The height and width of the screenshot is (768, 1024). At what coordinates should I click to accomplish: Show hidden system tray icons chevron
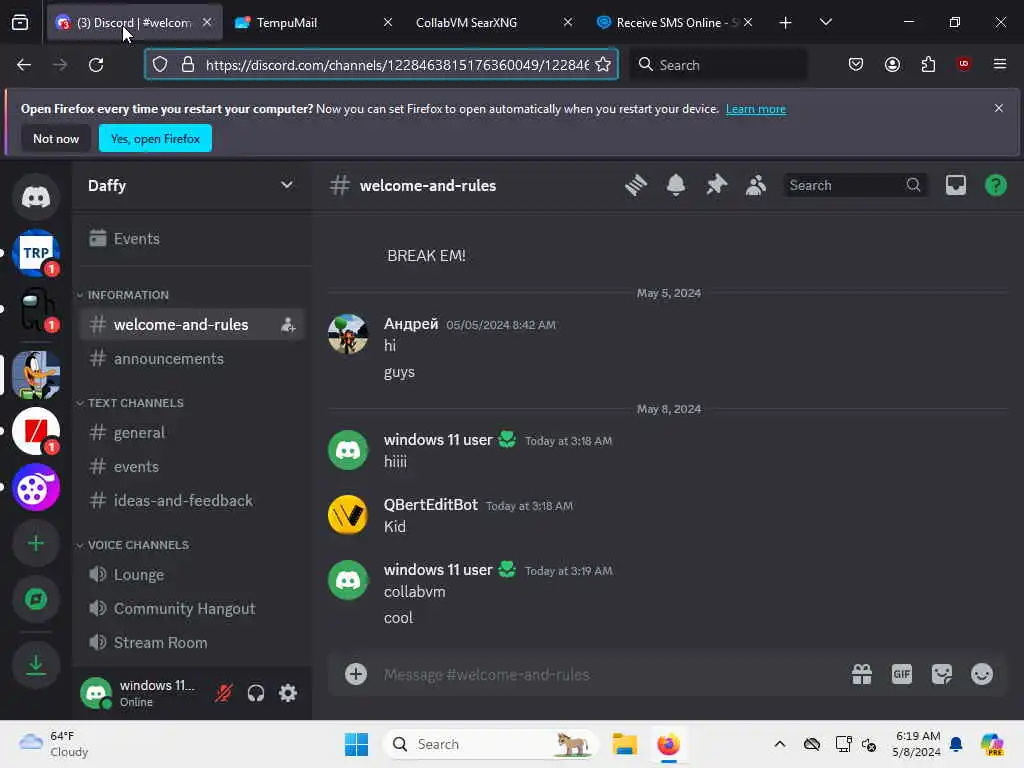click(779, 744)
